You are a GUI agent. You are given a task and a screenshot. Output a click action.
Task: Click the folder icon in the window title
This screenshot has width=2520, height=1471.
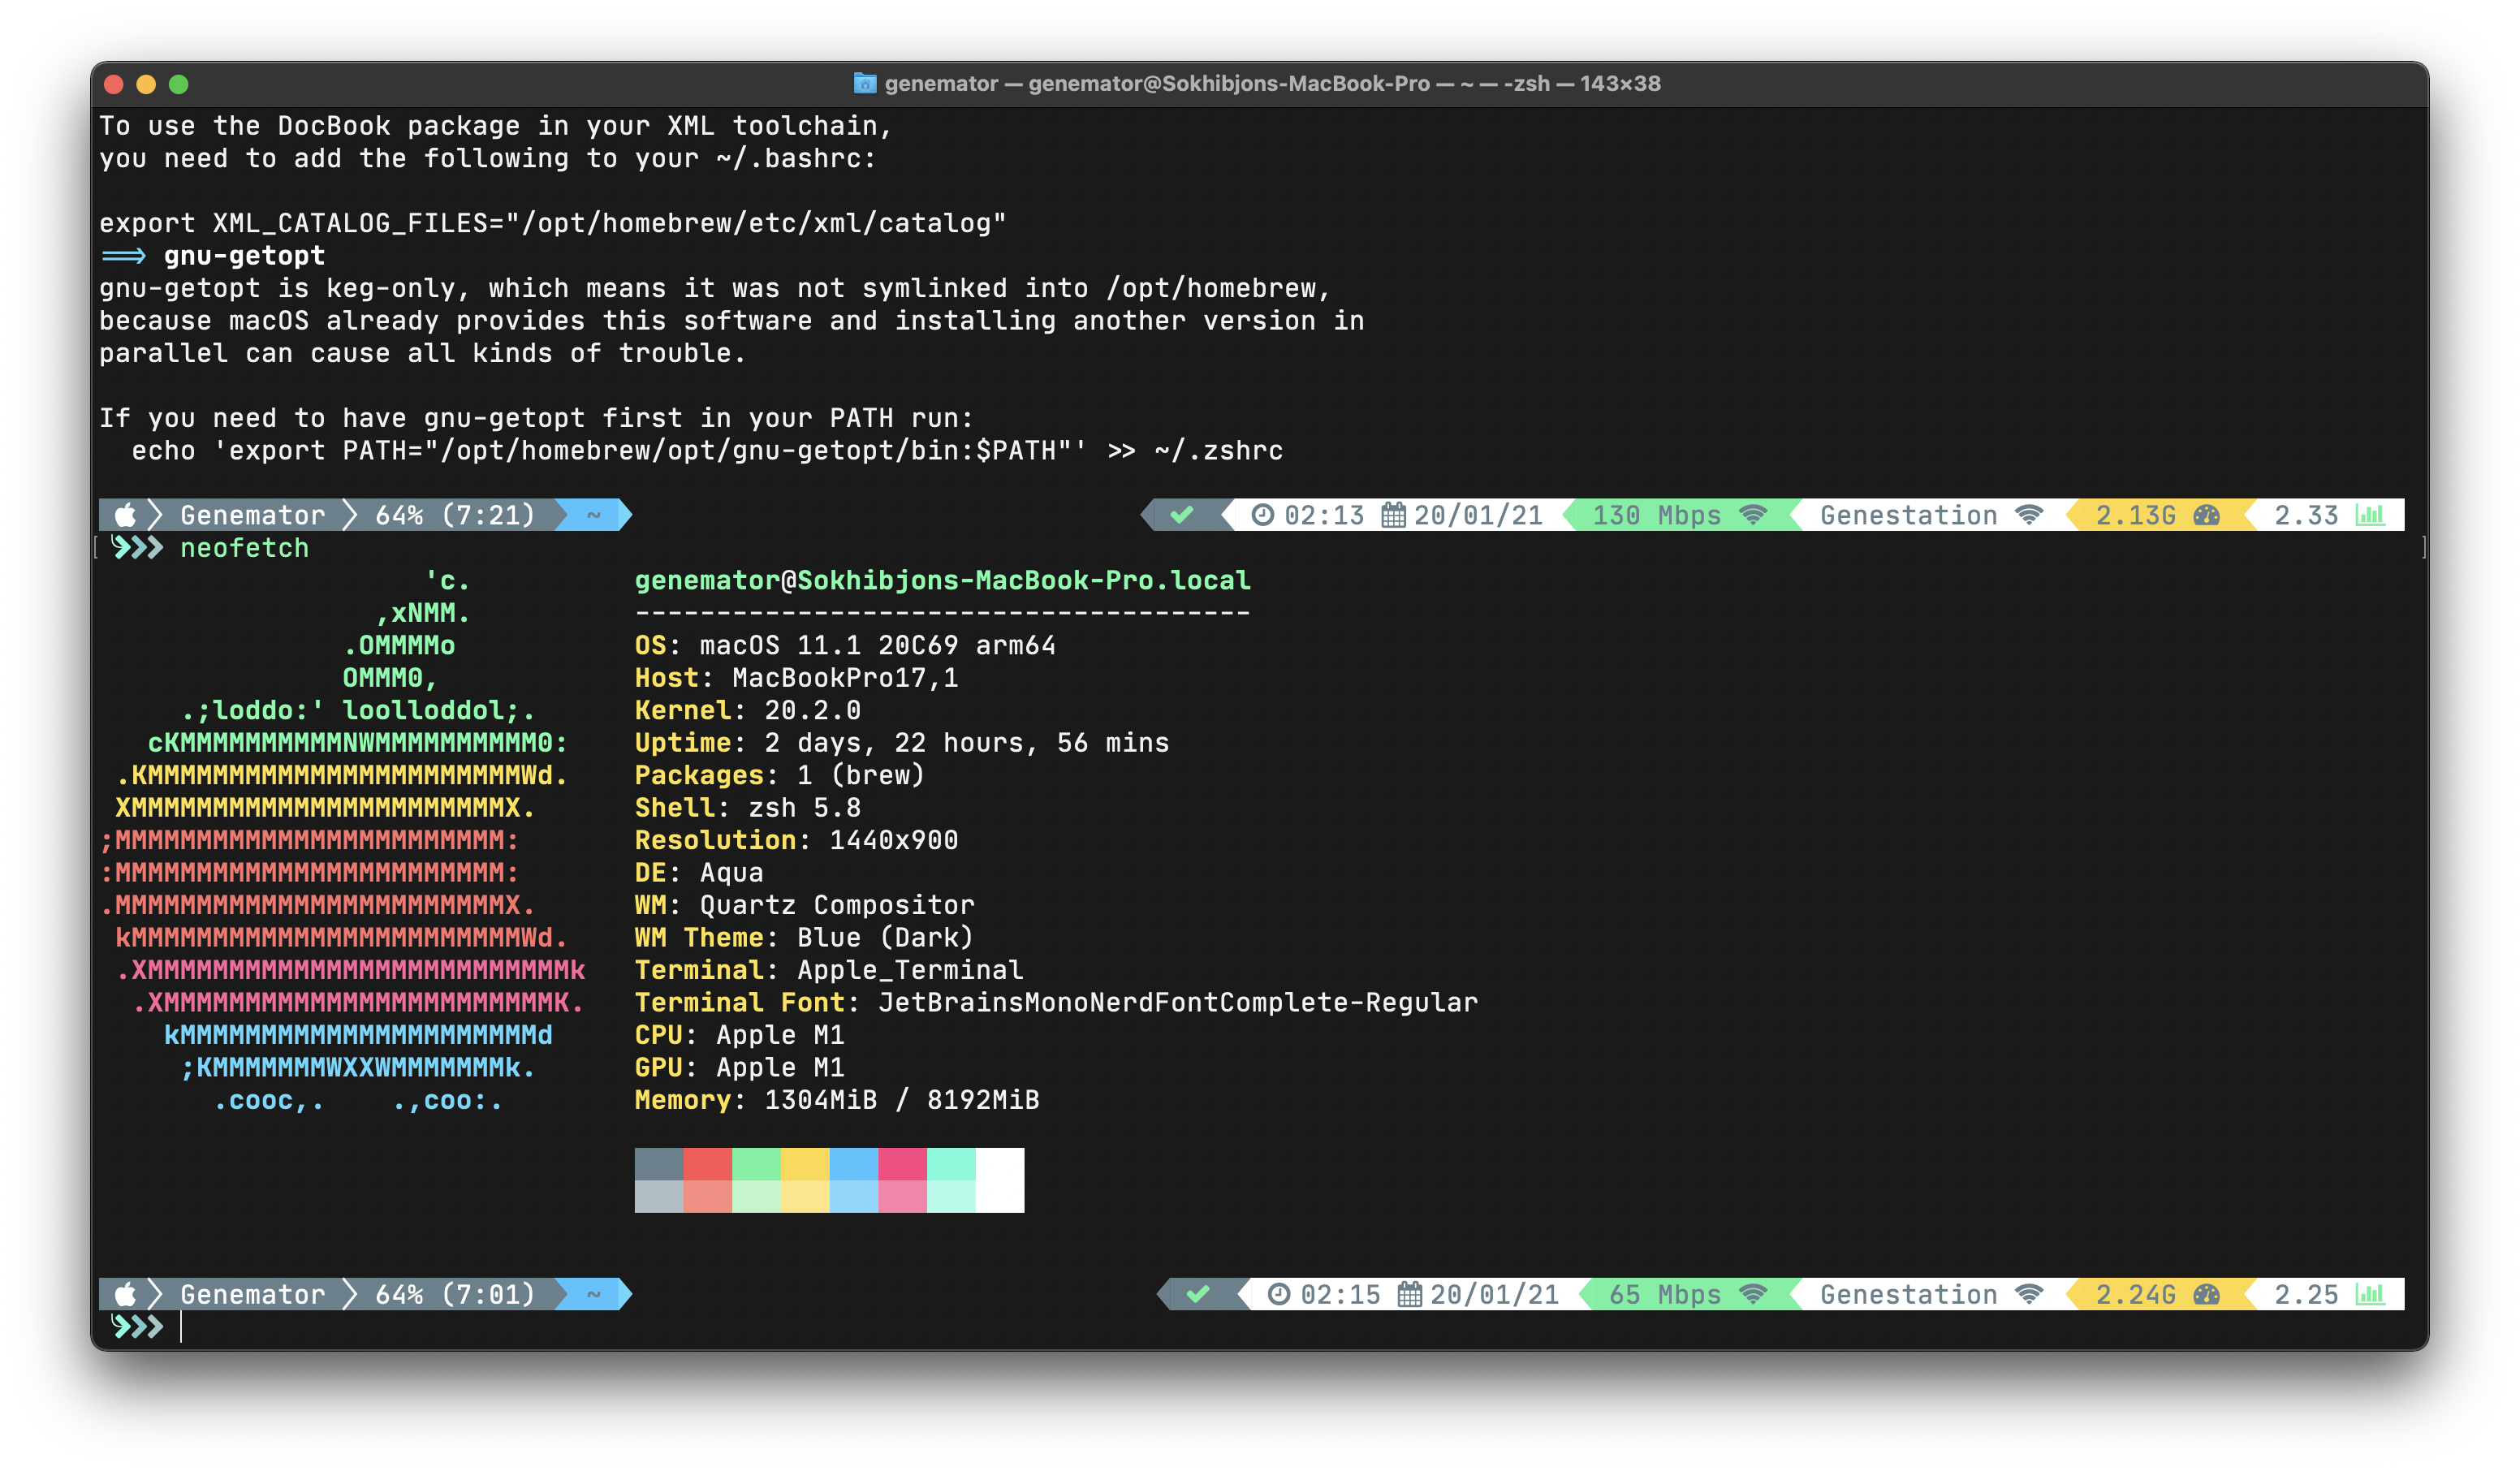[865, 83]
